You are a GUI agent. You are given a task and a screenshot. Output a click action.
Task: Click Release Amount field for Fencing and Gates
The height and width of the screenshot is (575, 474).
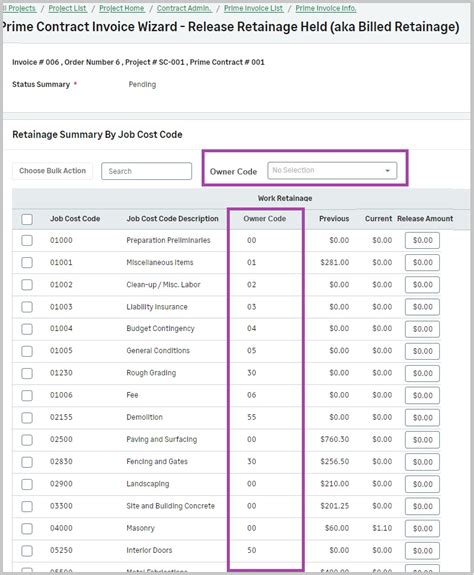pos(422,462)
